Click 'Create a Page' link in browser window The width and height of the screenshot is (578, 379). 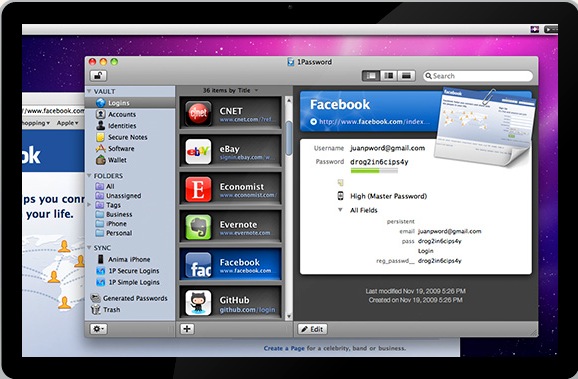tap(284, 348)
